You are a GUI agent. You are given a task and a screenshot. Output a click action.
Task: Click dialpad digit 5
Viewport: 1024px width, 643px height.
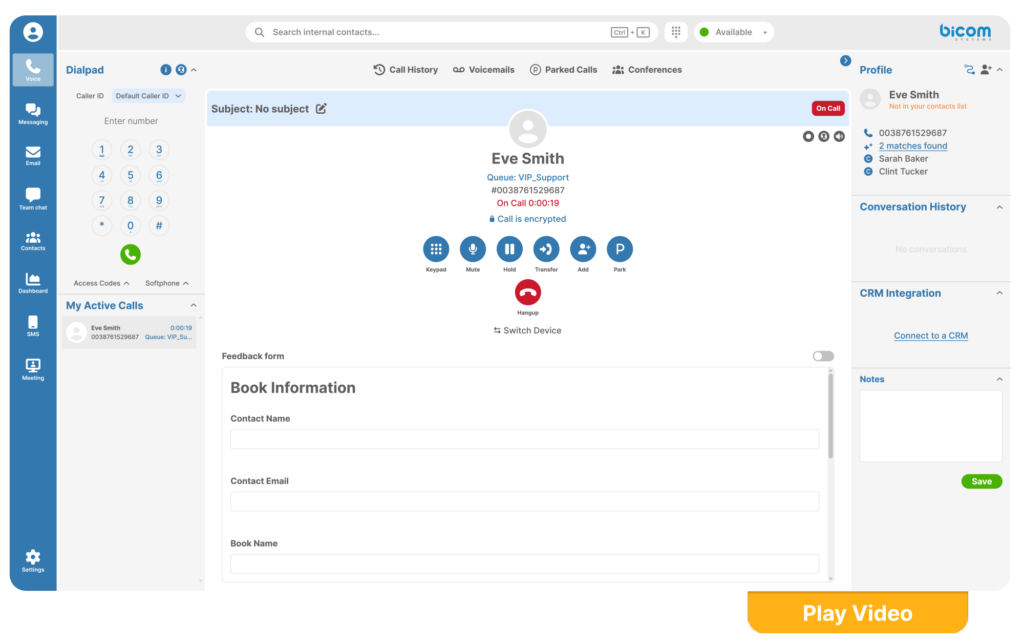click(x=131, y=175)
